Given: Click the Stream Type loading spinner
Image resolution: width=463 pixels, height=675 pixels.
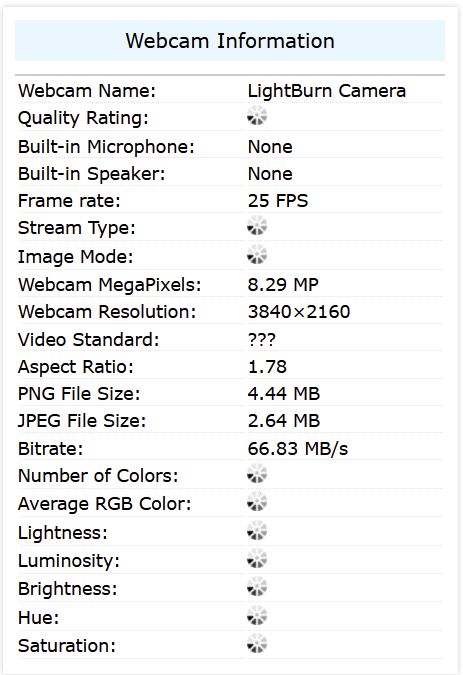Looking at the screenshot, I should click(257, 226).
